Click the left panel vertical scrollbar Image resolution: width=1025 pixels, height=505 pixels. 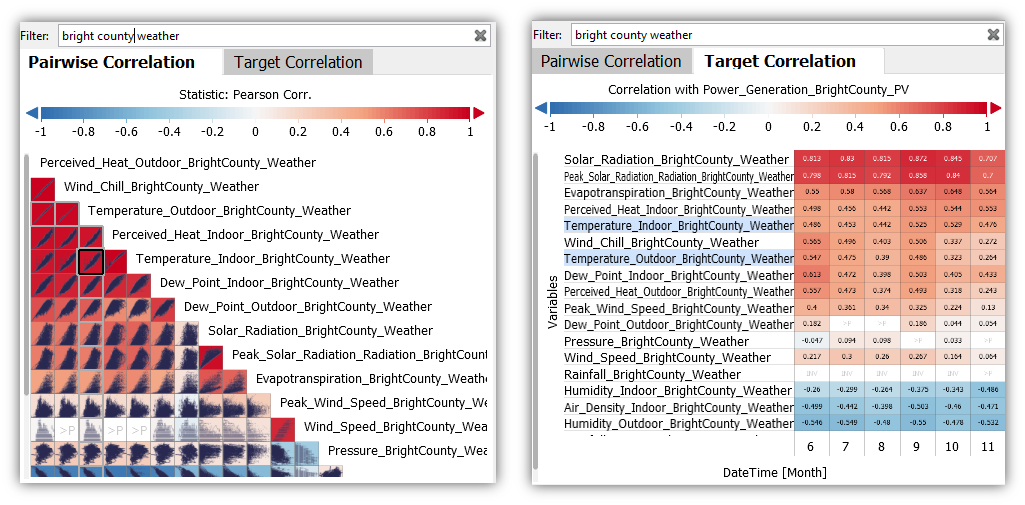point(25,300)
